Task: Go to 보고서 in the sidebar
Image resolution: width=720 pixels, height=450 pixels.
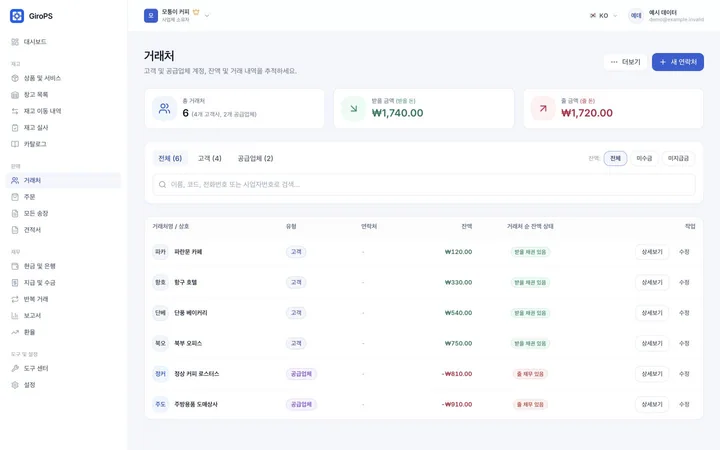Action: [63, 316]
